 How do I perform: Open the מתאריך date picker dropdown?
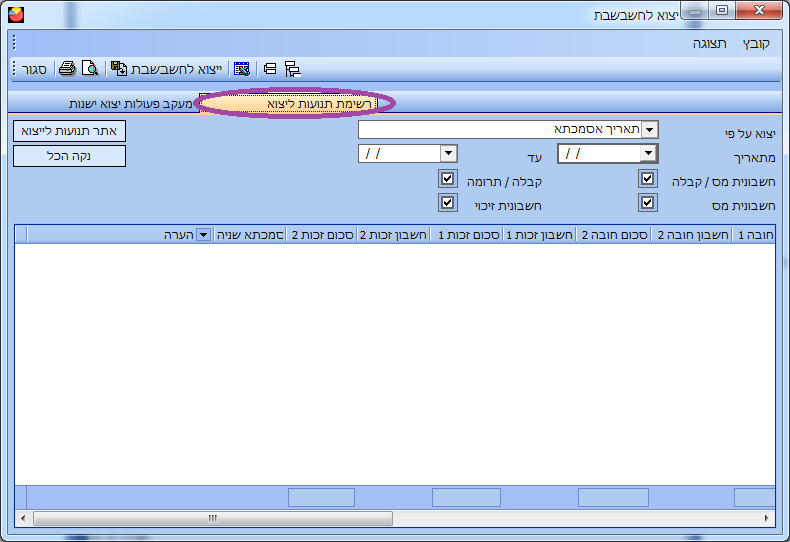[649, 154]
